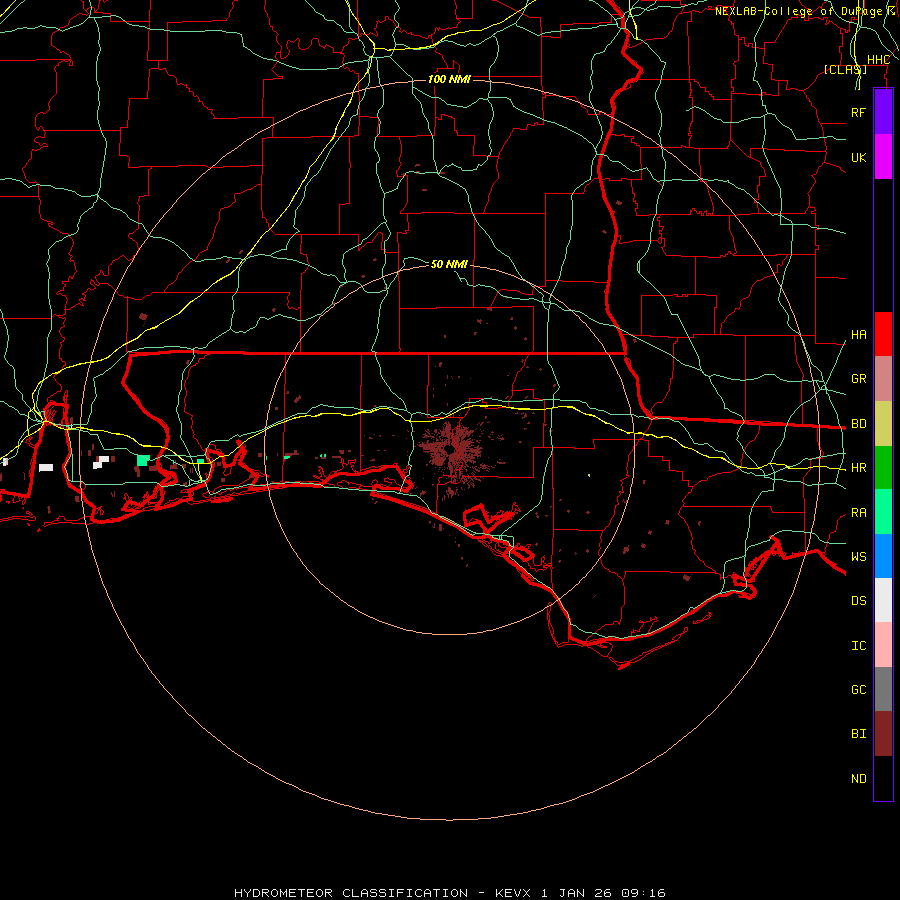Click the "RA" legend label
This screenshot has height=900, width=900.
coord(858,513)
